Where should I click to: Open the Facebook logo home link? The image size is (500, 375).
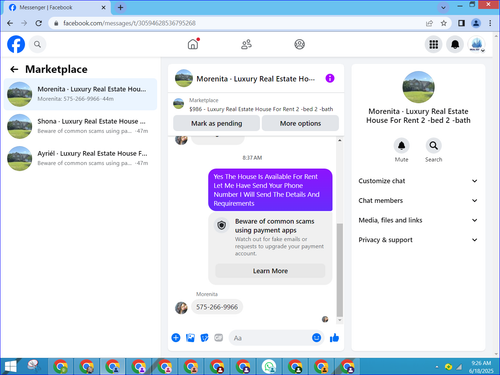pos(16,44)
